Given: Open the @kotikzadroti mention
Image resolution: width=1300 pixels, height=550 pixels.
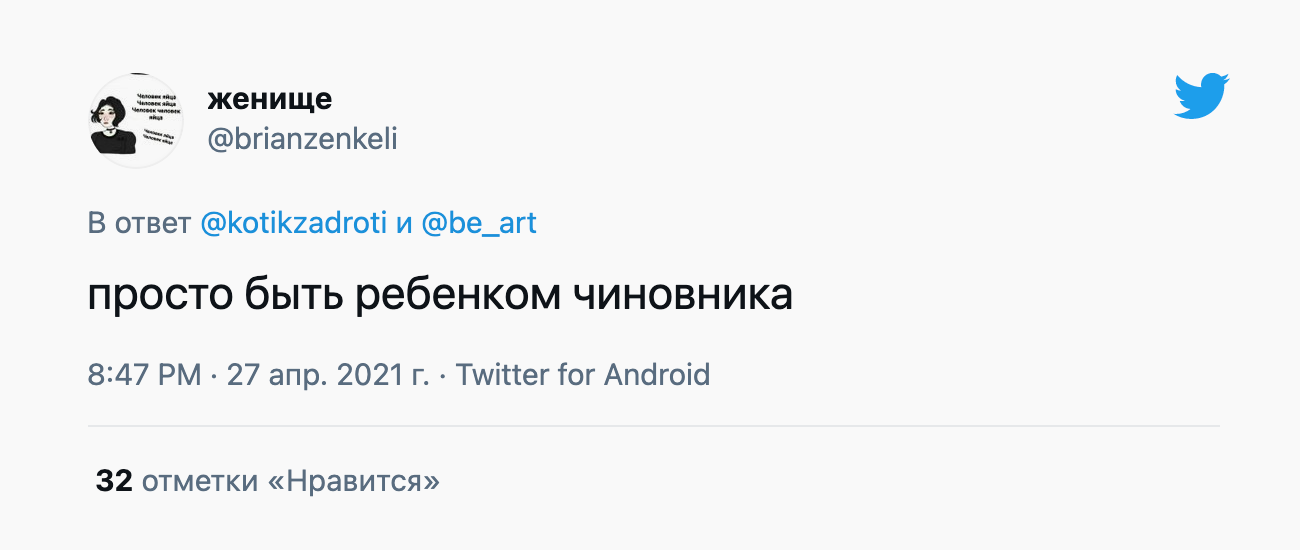Looking at the screenshot, I should (294, 223).
